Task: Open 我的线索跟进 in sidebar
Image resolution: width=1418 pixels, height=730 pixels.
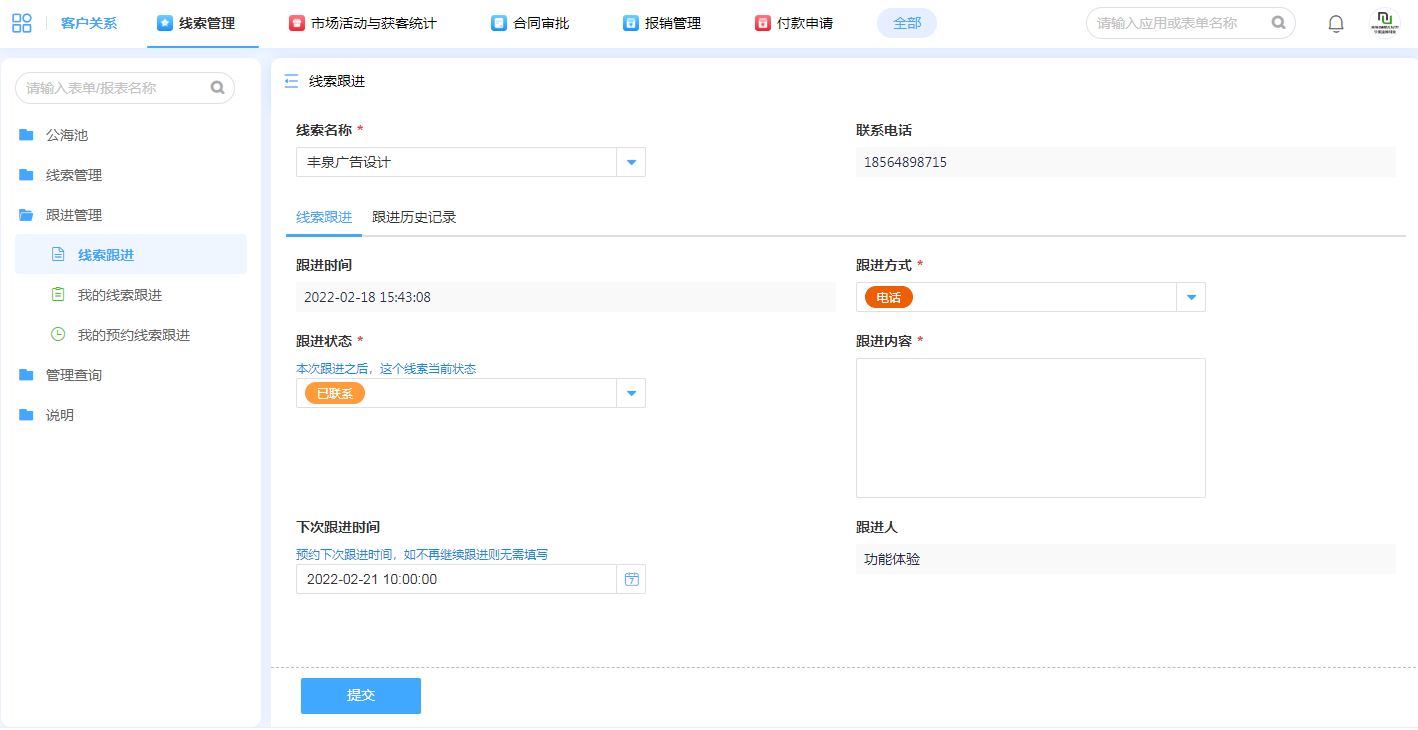Action: tap(119, 295)
